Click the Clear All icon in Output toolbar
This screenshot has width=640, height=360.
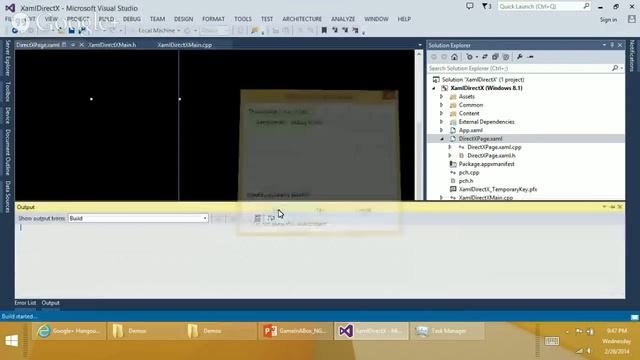point(258,218)
